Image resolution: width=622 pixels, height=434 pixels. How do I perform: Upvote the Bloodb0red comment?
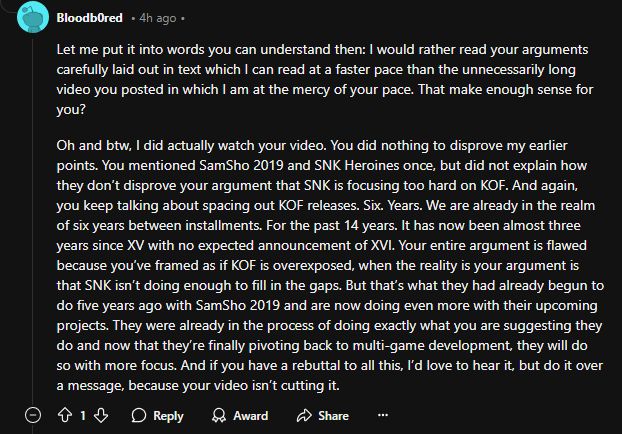pyautogui.click(x=66, y=415)
